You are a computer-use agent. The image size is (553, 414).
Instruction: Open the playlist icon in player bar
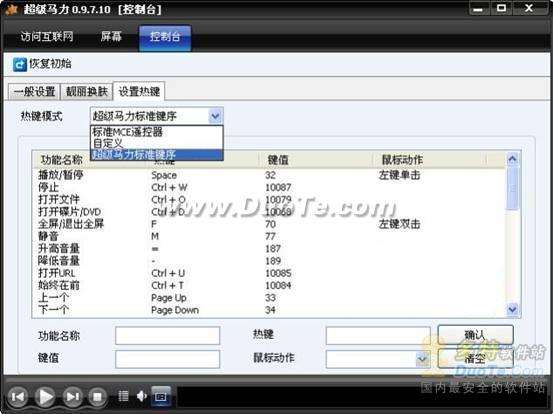click(x=123, y=396)
